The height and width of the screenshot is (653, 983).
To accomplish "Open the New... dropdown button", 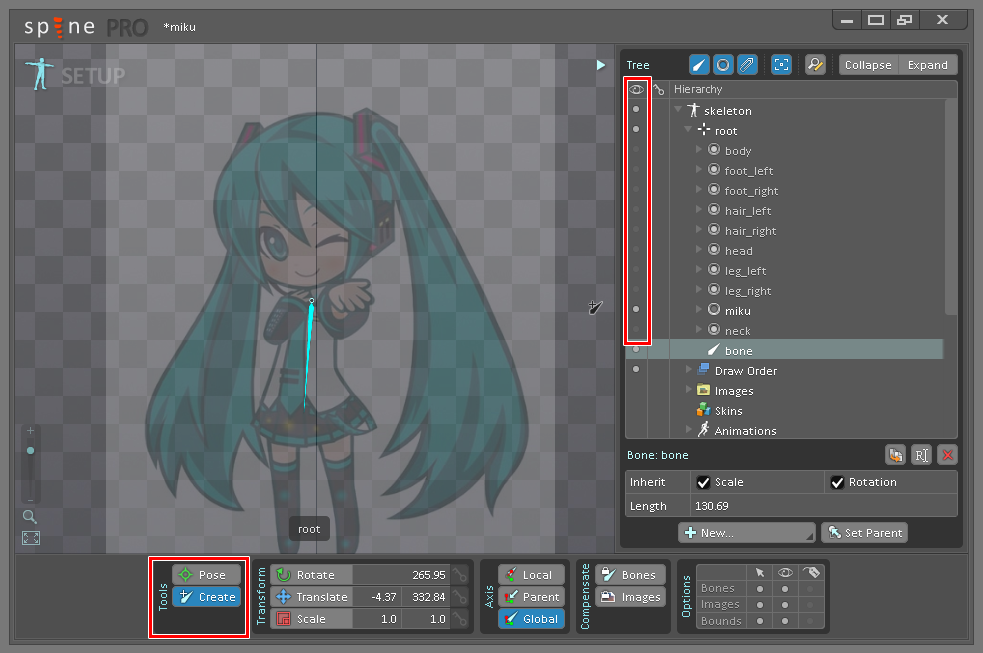I will [747, 533].
